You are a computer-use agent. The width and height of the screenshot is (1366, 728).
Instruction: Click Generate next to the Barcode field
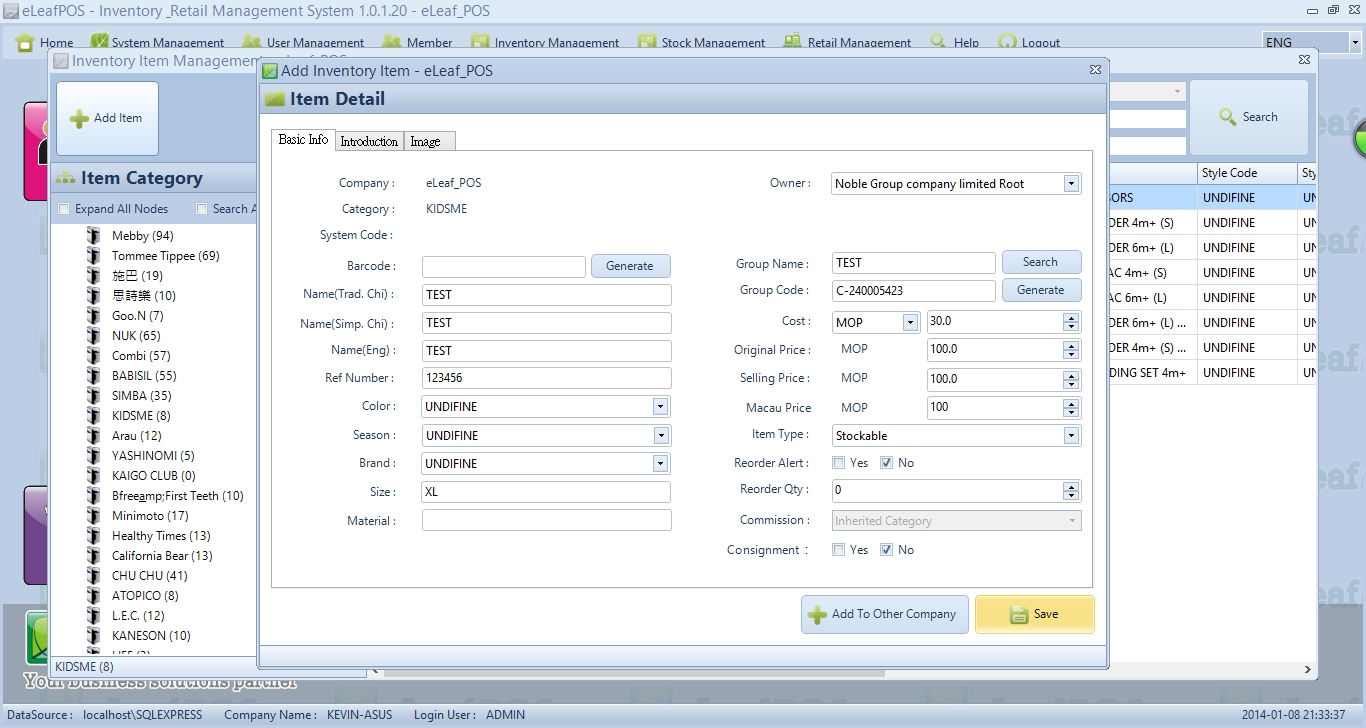[x=630, y=266]
